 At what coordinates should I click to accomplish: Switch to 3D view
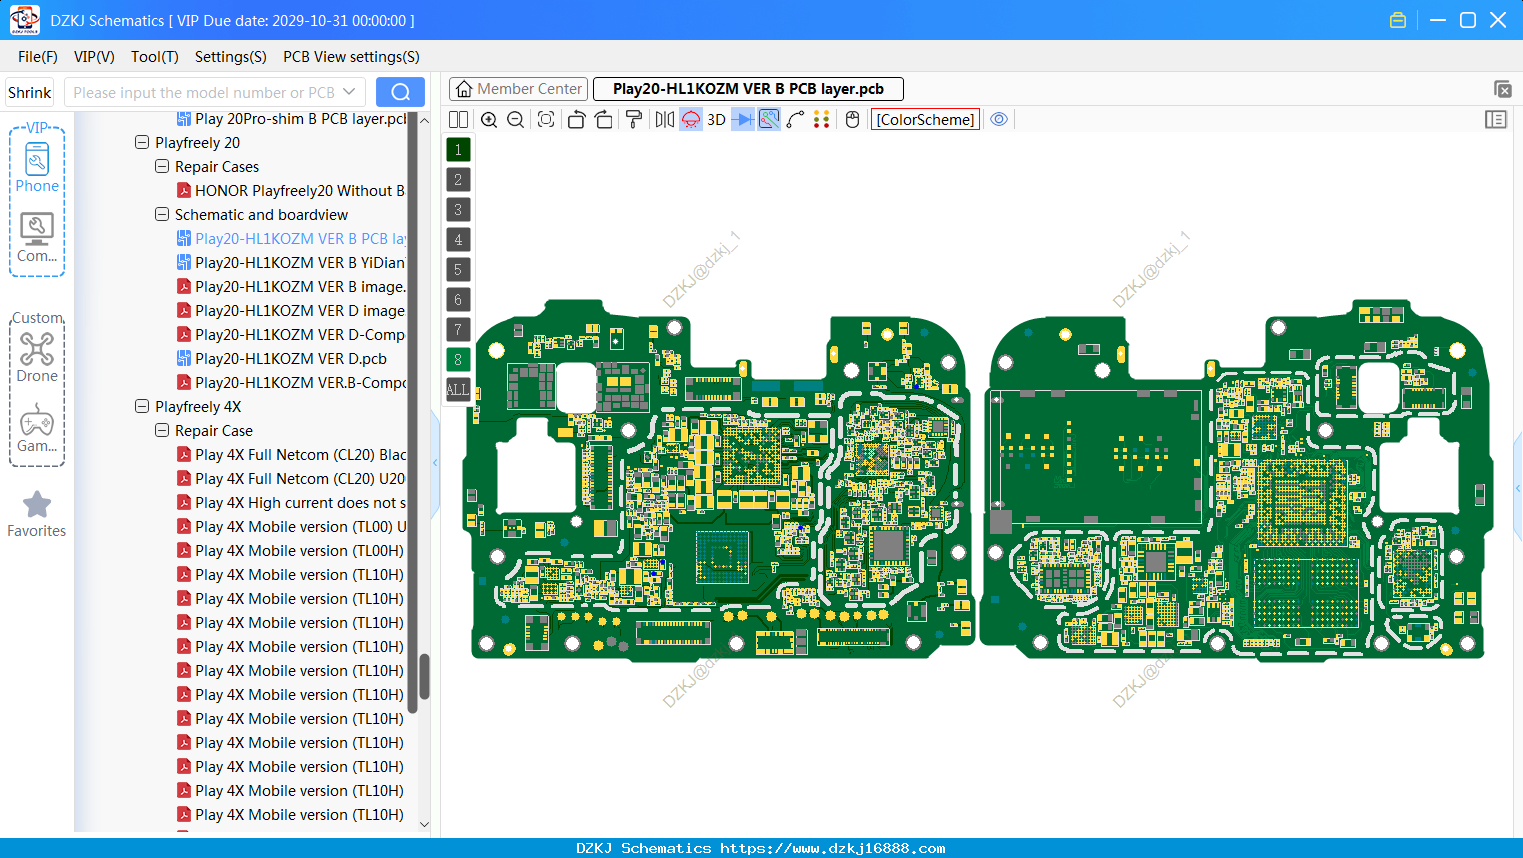[x=716, y=120]
